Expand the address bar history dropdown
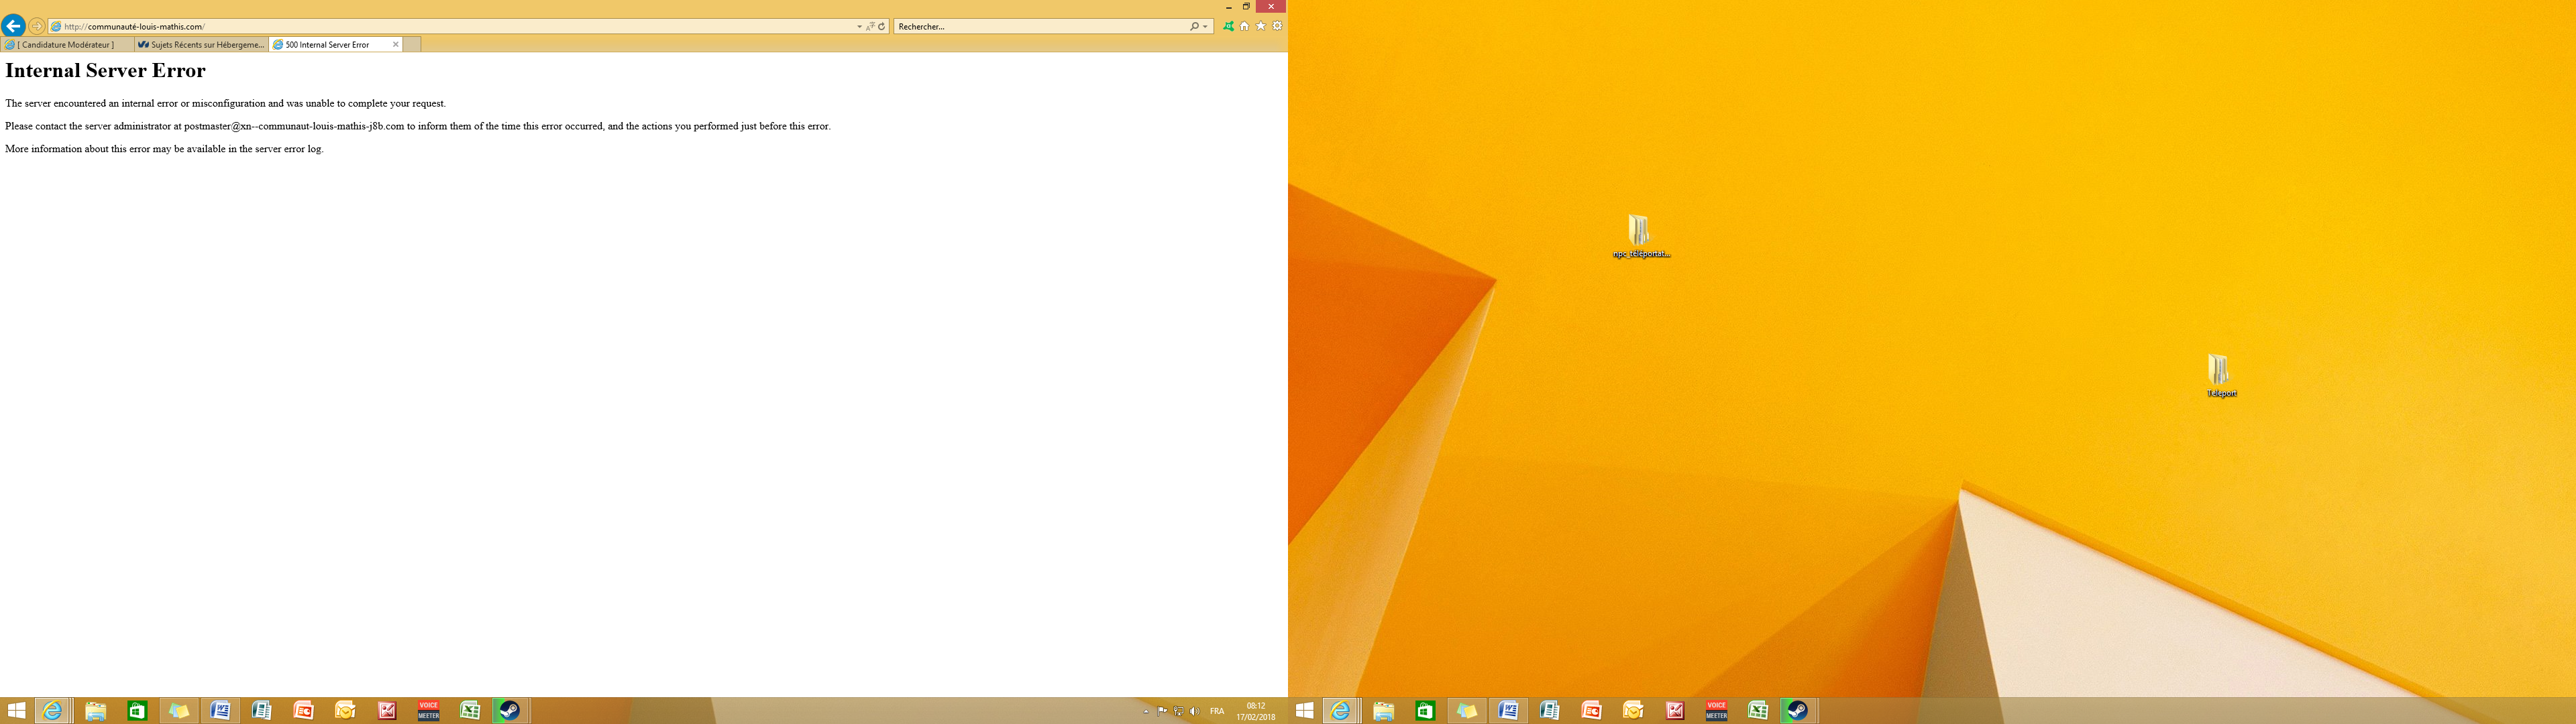Viewport: 2576px width, 724px height. [859, 27]
